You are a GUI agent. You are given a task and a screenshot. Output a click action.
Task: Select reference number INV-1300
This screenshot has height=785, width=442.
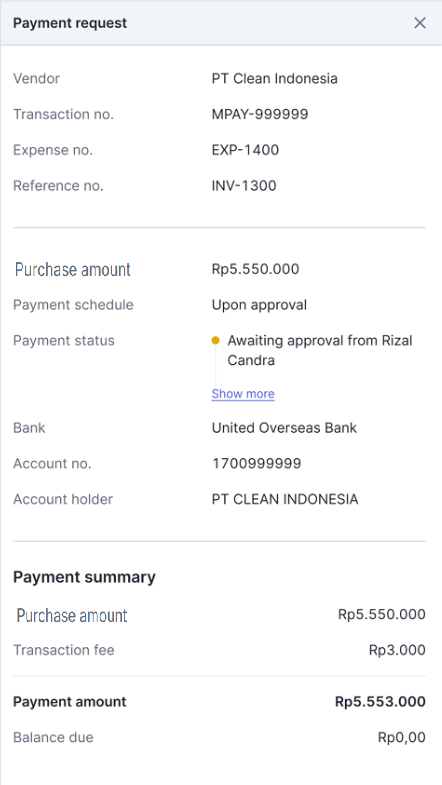tap(244, 186)
